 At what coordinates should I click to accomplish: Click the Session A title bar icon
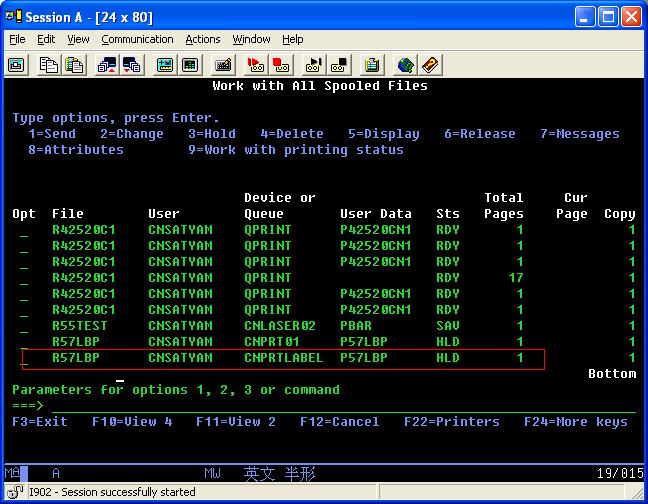tap(14, 17)
